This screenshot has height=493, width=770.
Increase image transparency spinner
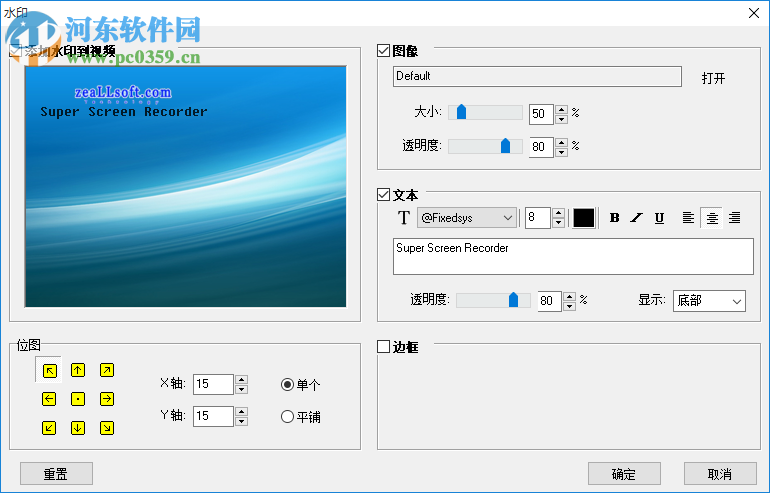[x=561, y=142]
